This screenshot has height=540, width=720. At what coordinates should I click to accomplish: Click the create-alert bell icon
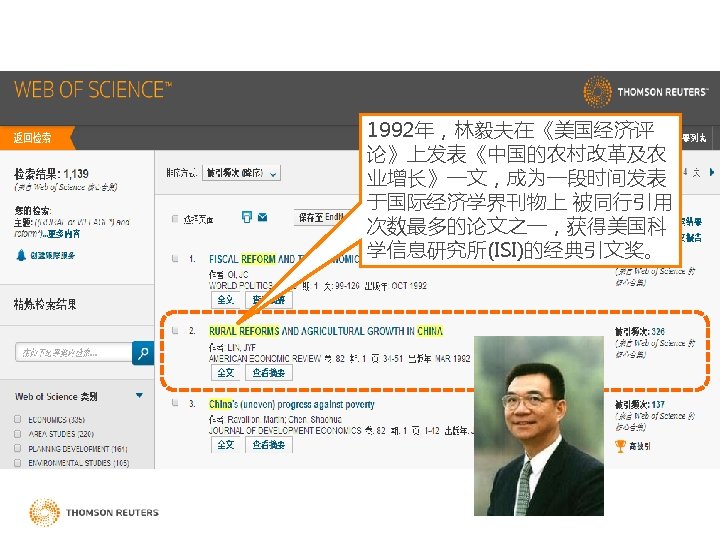21,255
